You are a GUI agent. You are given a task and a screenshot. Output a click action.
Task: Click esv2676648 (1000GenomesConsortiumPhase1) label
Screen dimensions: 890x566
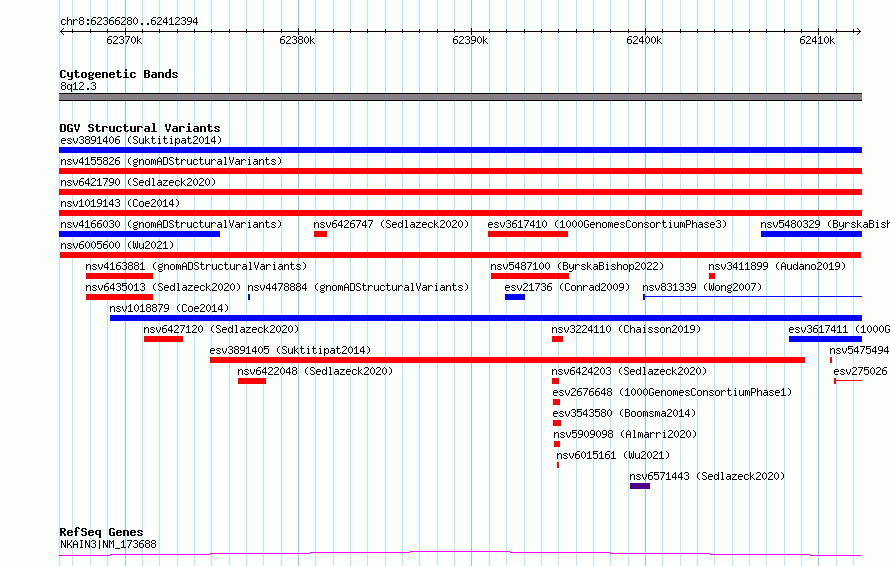point(672,392)
